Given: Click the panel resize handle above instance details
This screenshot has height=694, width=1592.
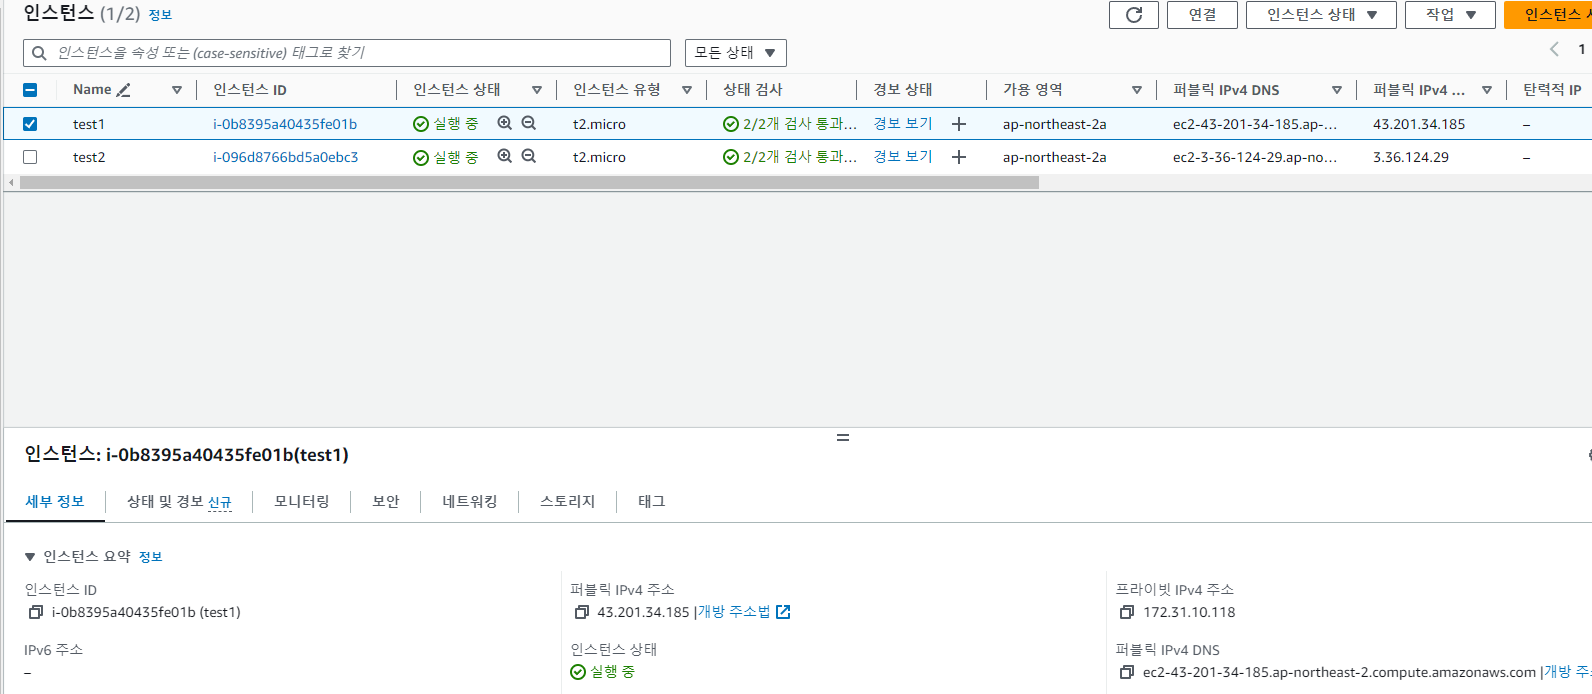Looking at the screenshot, I should [x=843, y=438].
